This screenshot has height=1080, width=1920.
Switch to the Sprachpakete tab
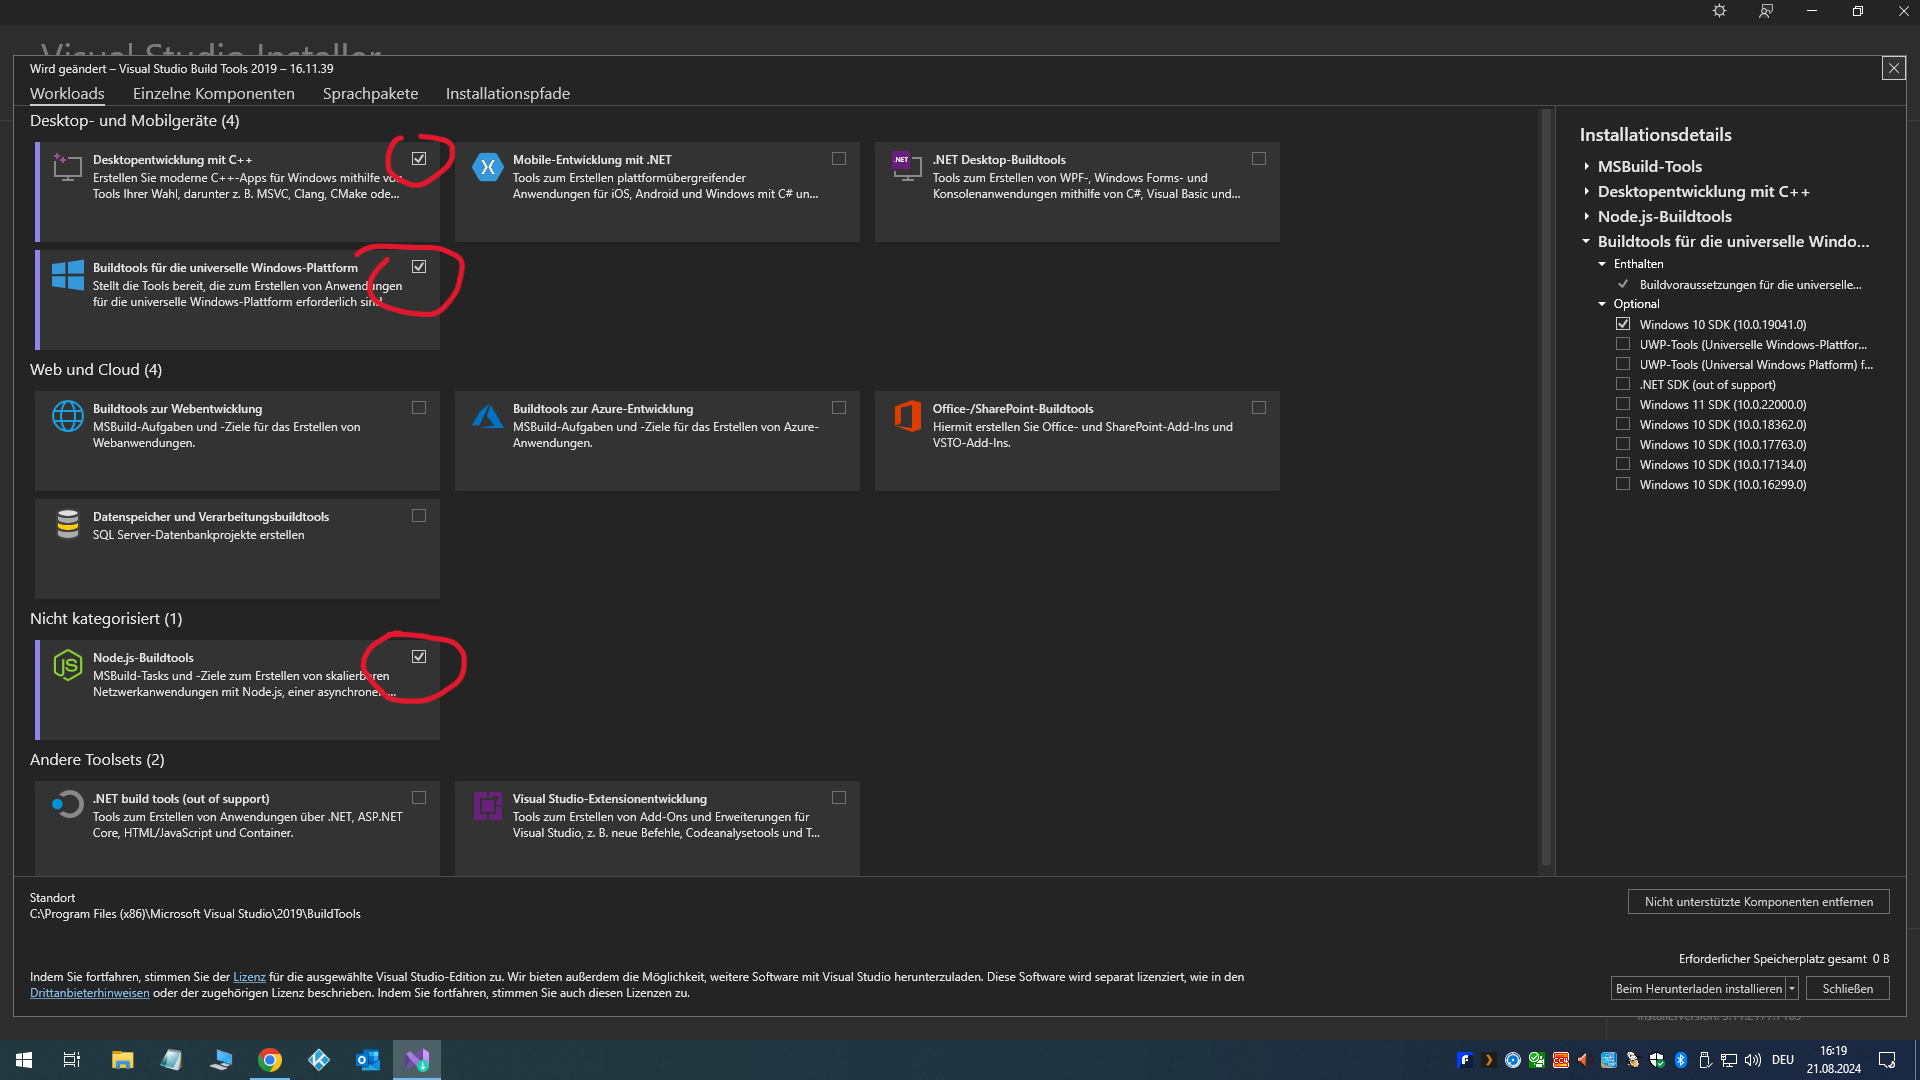point(370,94)
